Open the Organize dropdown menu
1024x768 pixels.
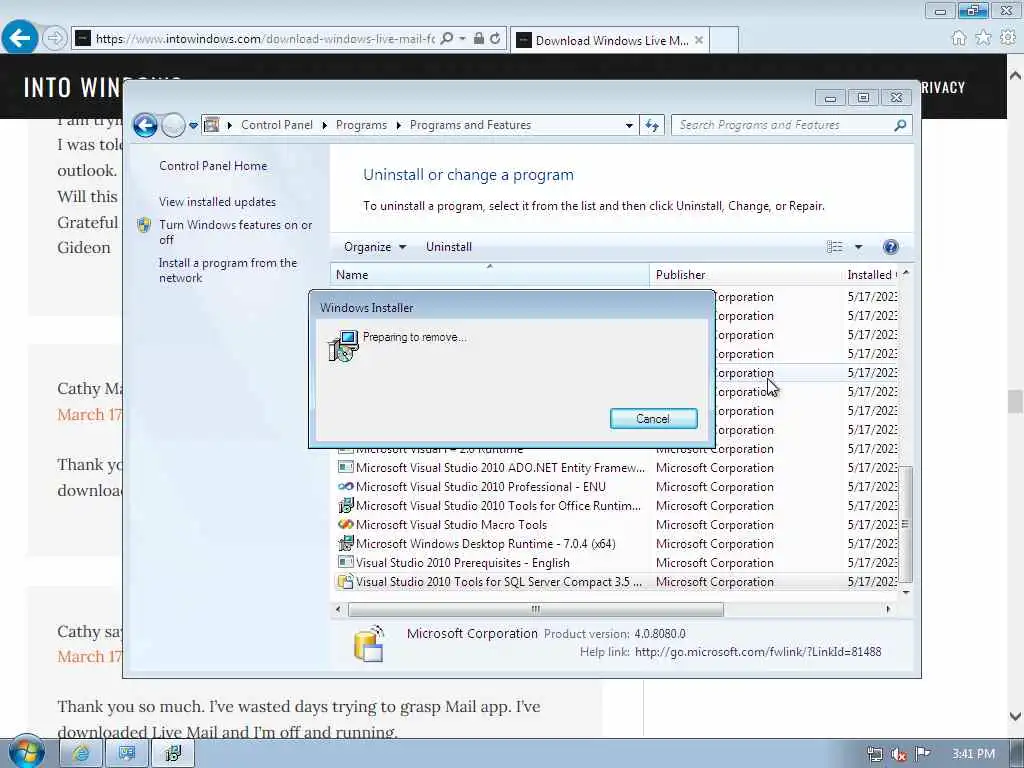375,247
